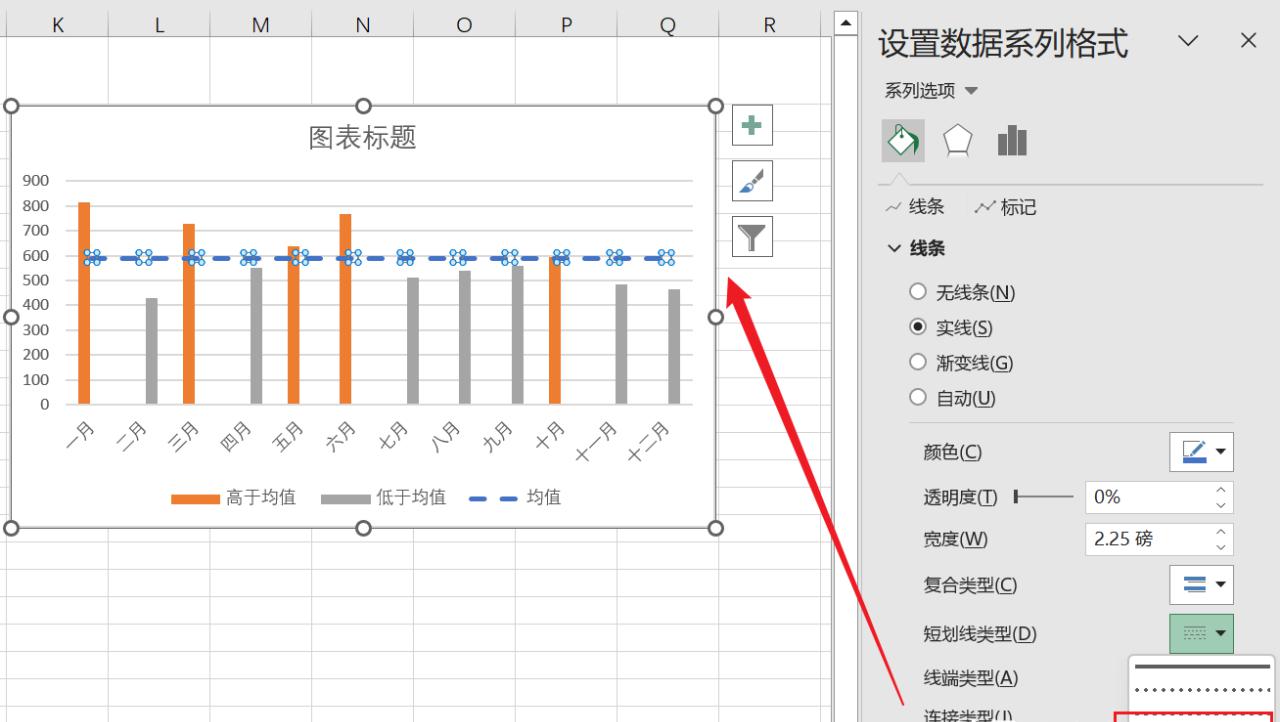Click the 六月 orange bar

pos(345,309)
